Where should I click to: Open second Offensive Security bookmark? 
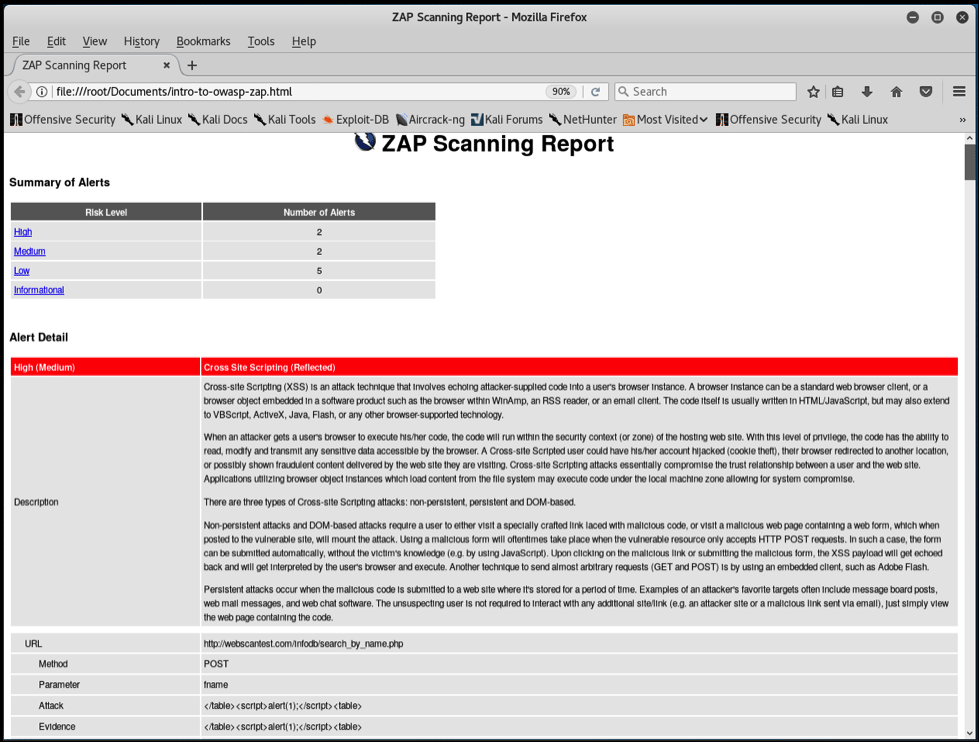click(x=769, y=119)
